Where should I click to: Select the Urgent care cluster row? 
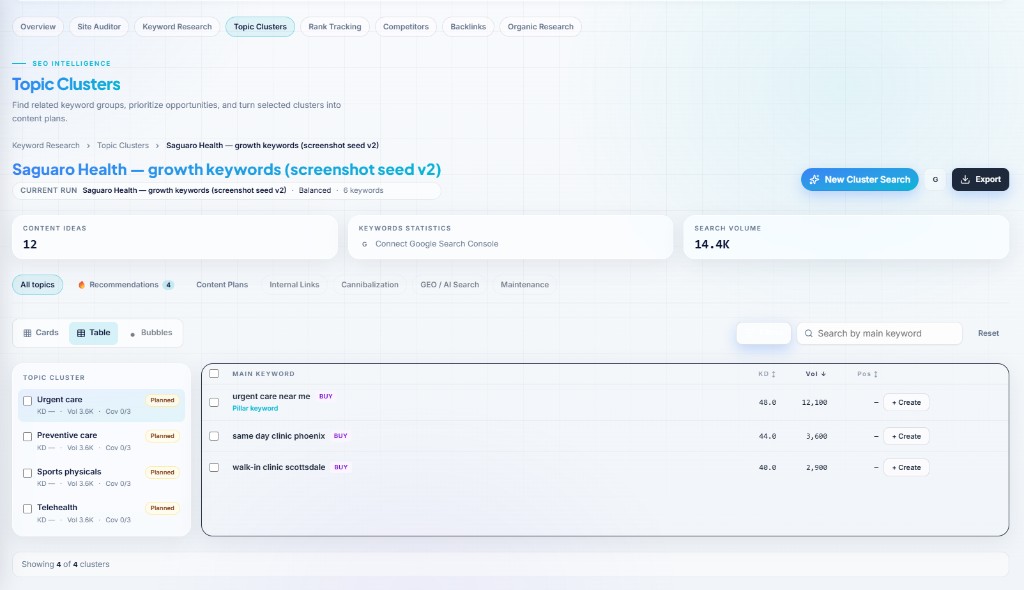pyautogui.click(x=101, y=405)
